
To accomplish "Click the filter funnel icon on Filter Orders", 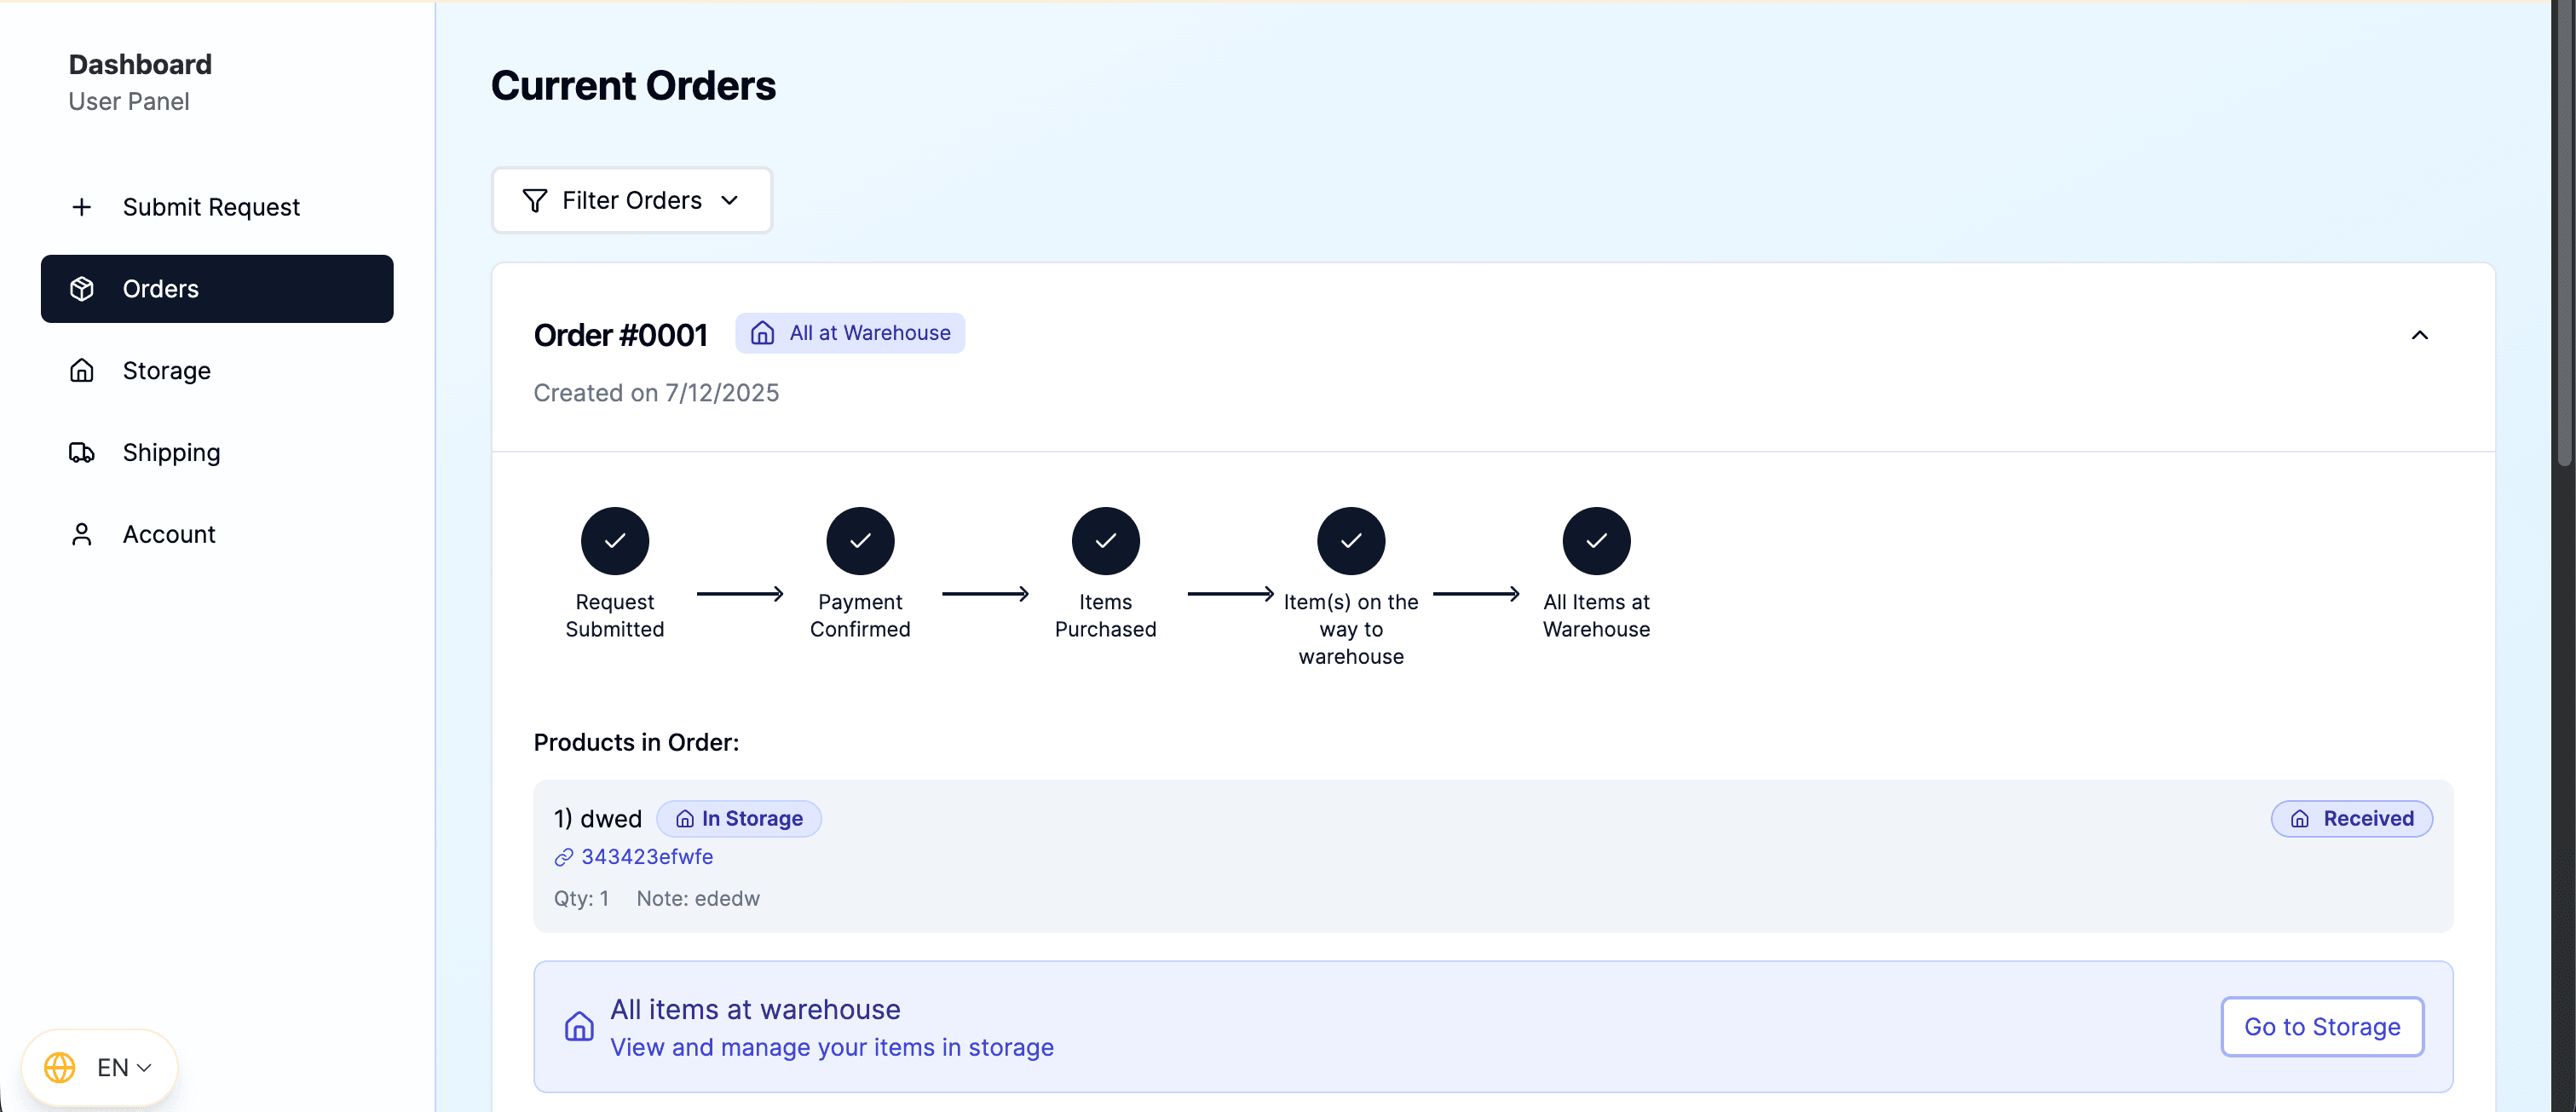I will pyautogui.click(x=534, y=200).
